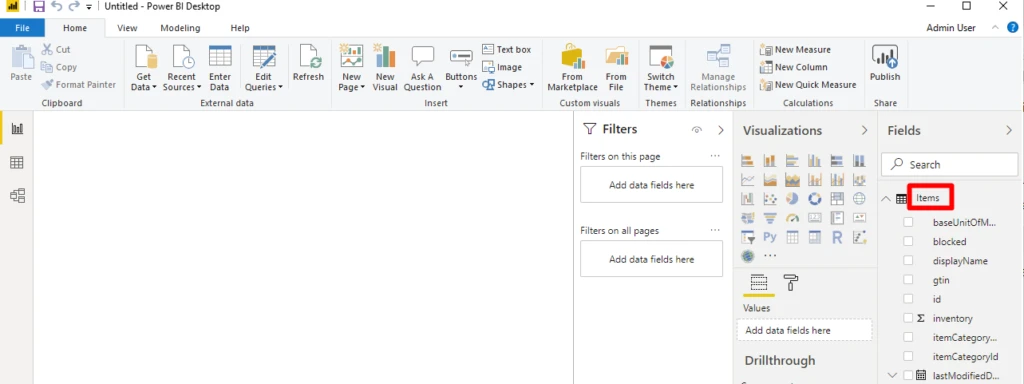Viewport: 1024px width, 384px height.
Task: Check the blocked field checkbox
Action: [x=908, y=242]
